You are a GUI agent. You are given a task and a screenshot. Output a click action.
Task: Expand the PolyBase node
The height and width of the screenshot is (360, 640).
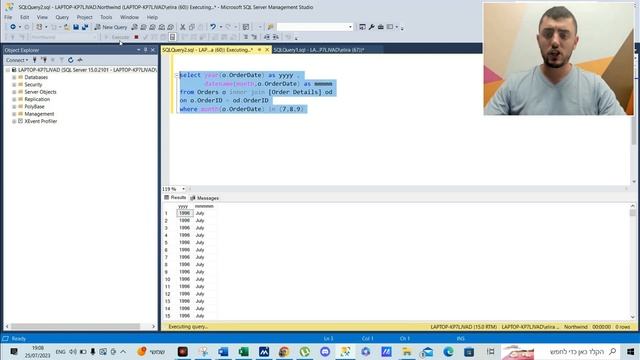(x=14, y=107)
